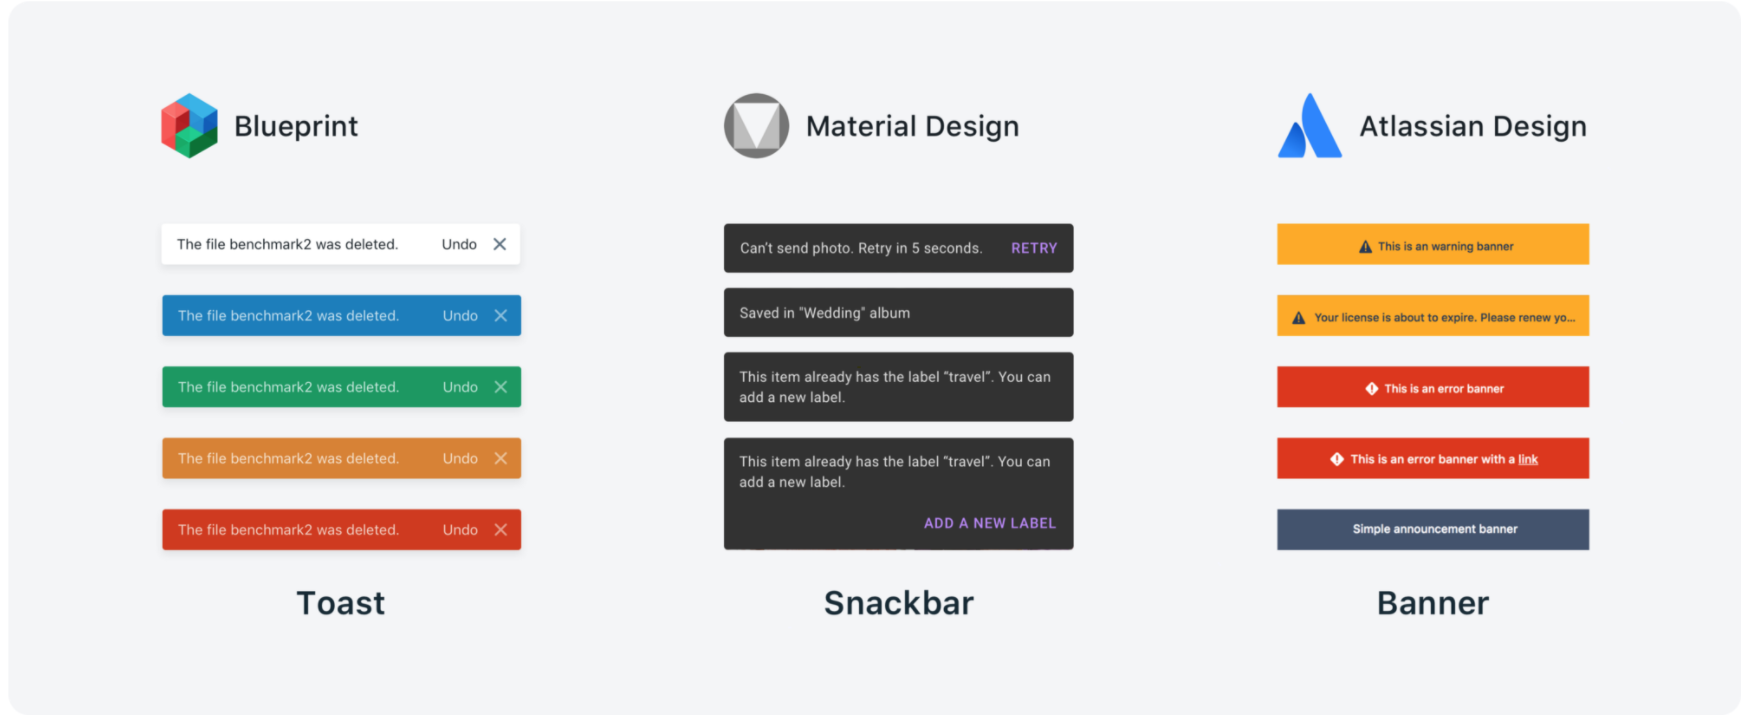Click ADD A NEW LABEL action
Viewport: 1746px width, 718px height.
click(989, 523)
